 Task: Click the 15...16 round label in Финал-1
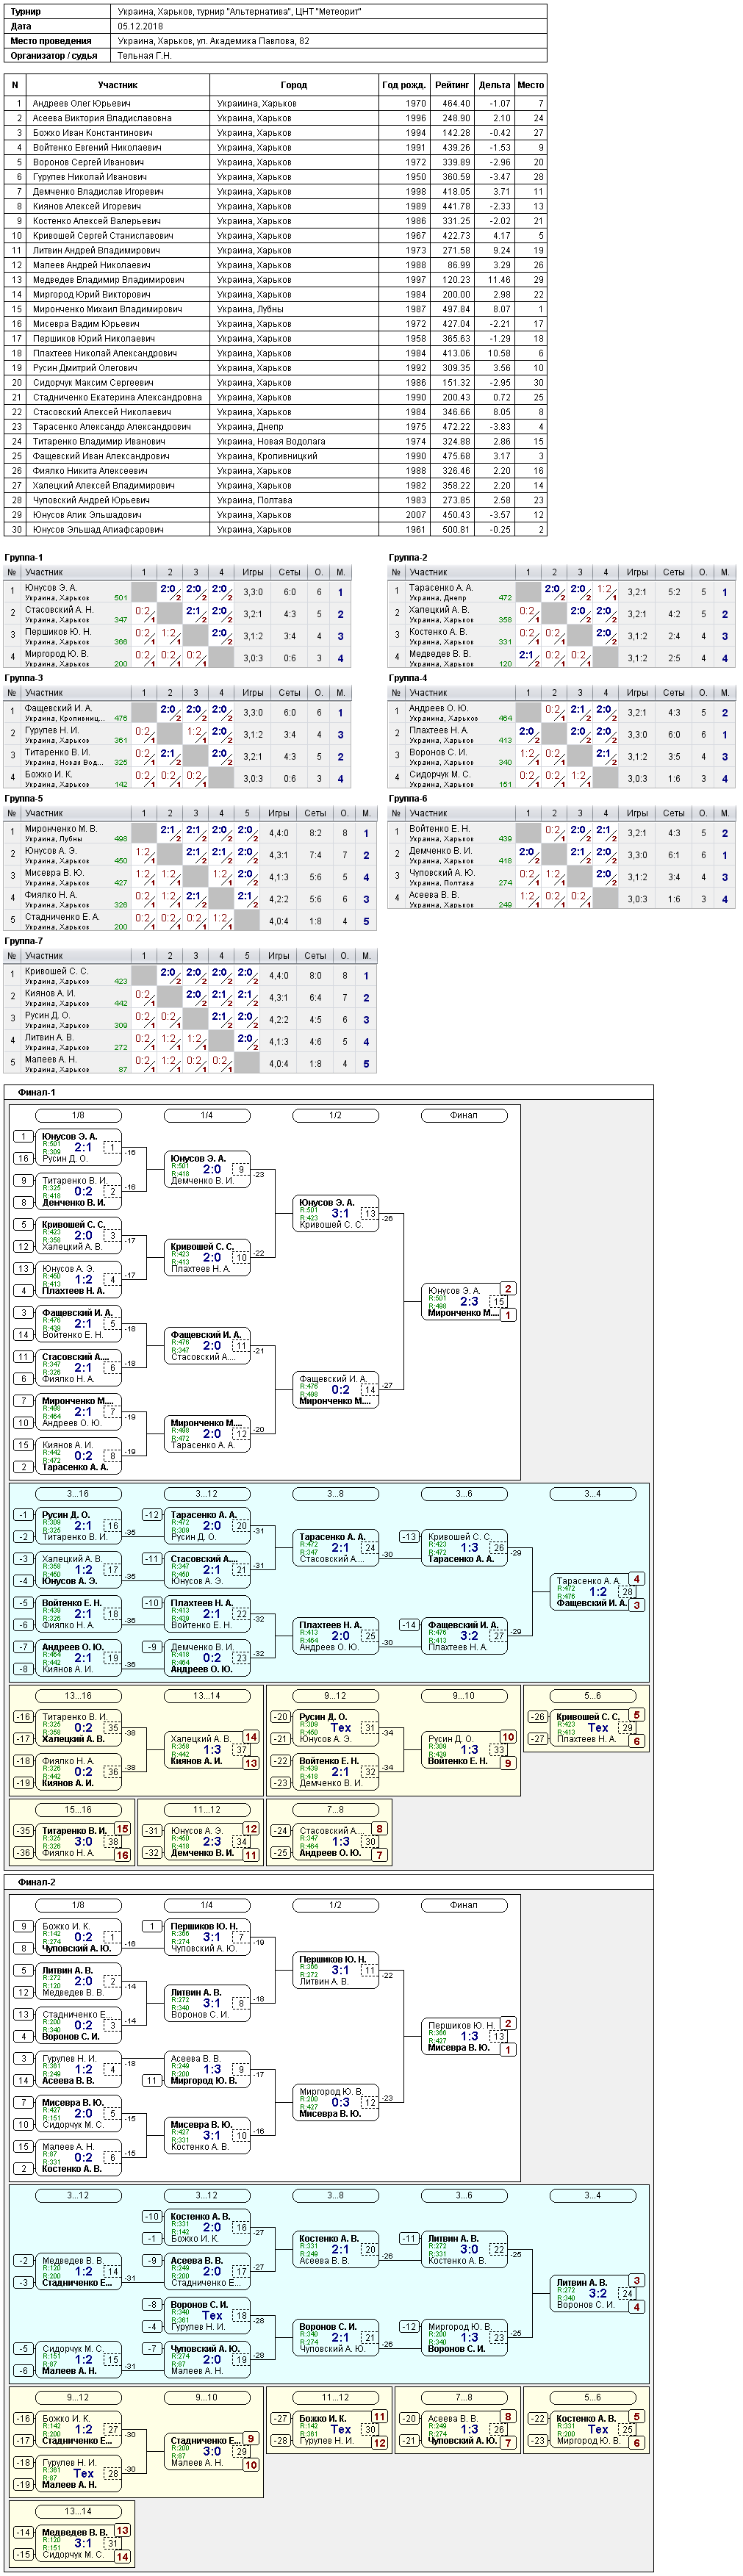click(x=78, y=1810)
